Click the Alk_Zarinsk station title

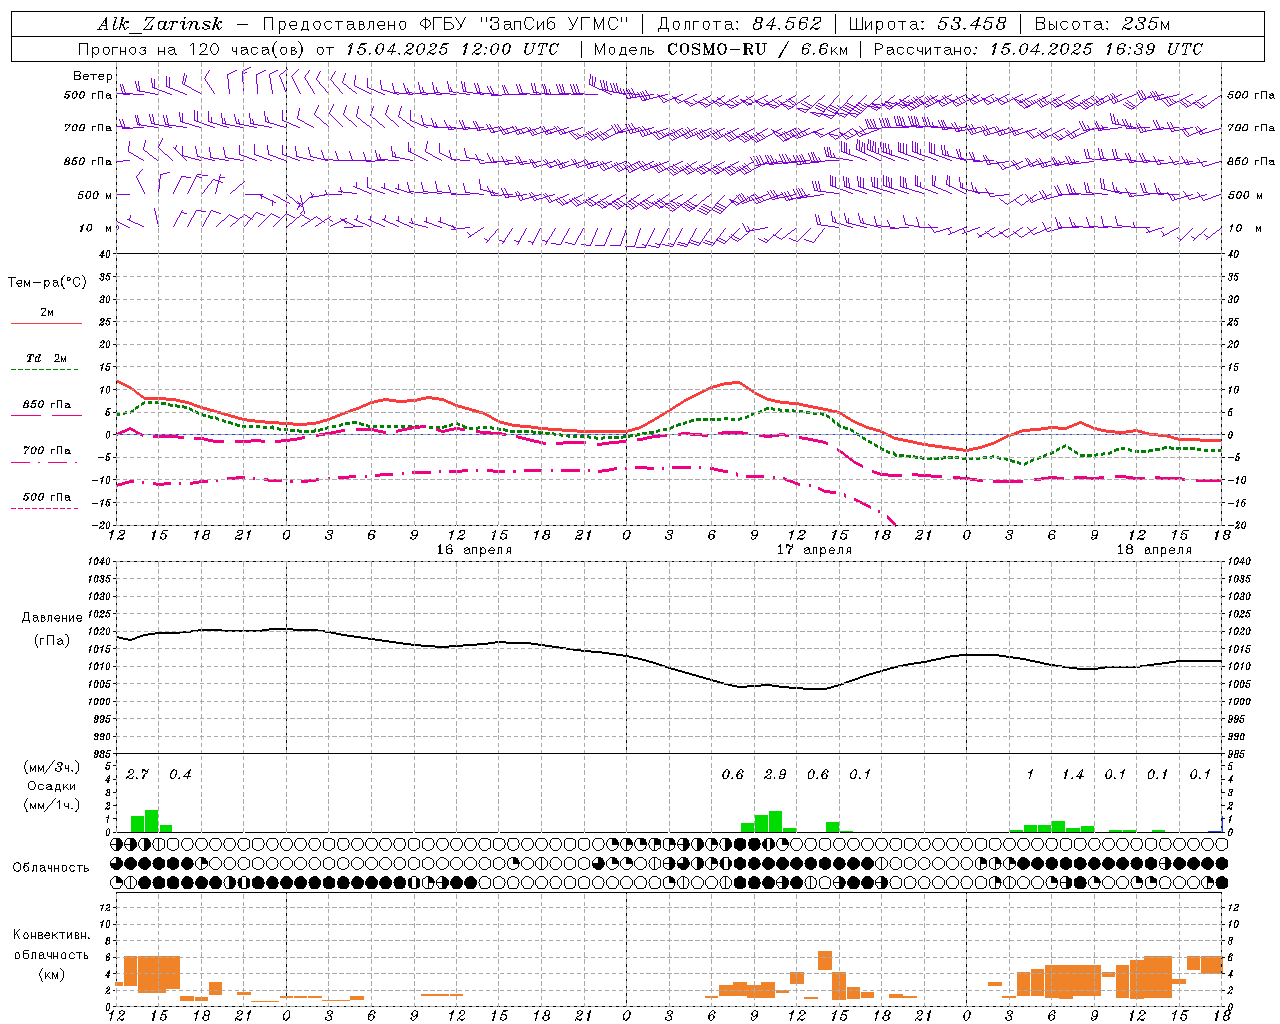[x=160, y=25]
